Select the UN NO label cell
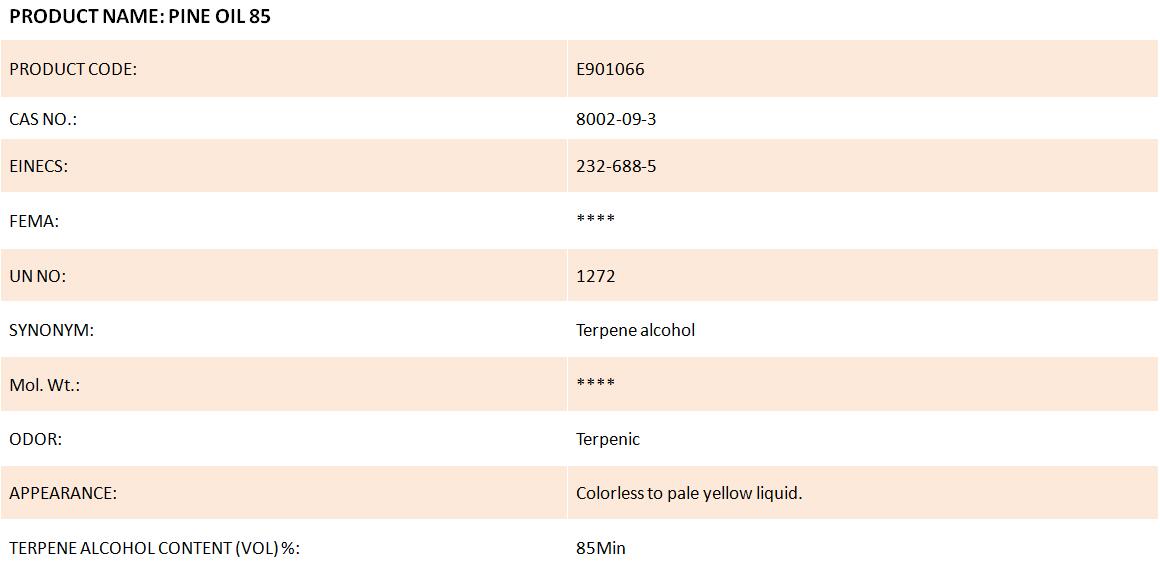Viewport: 1160px width, 563px height. (x=283, y=275)
